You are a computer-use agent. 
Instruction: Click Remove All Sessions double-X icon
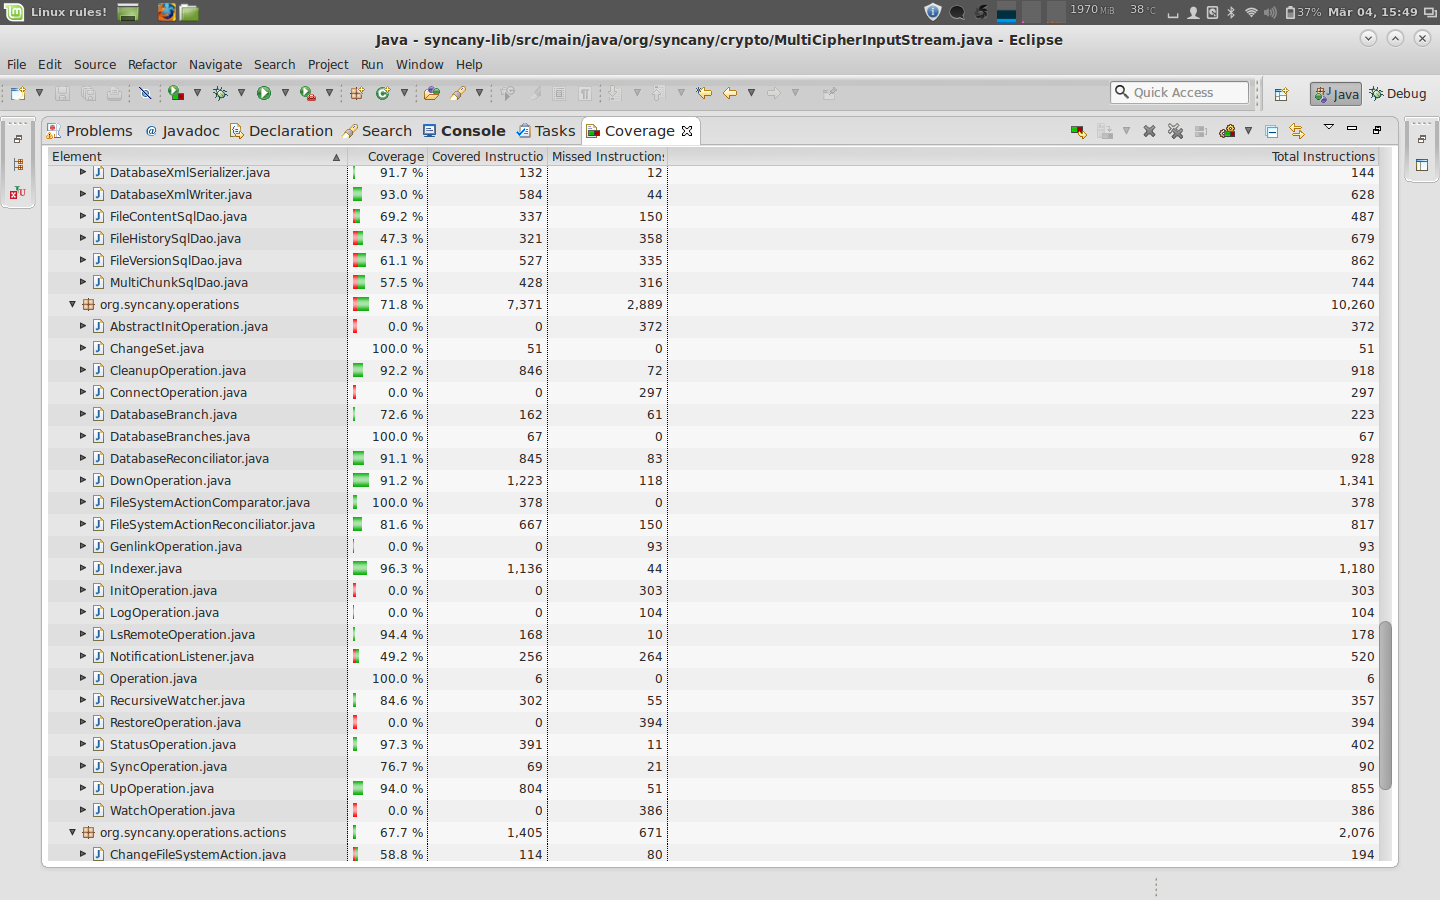pos(1175,131)
